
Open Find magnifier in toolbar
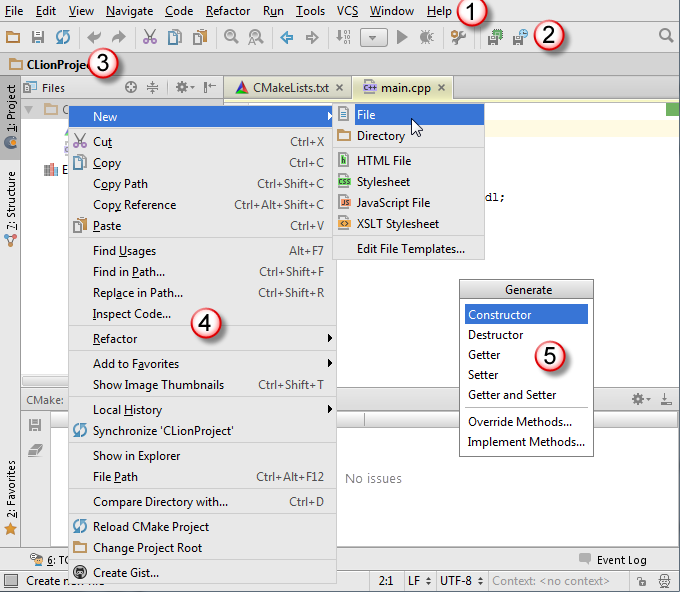click(231, 37)
